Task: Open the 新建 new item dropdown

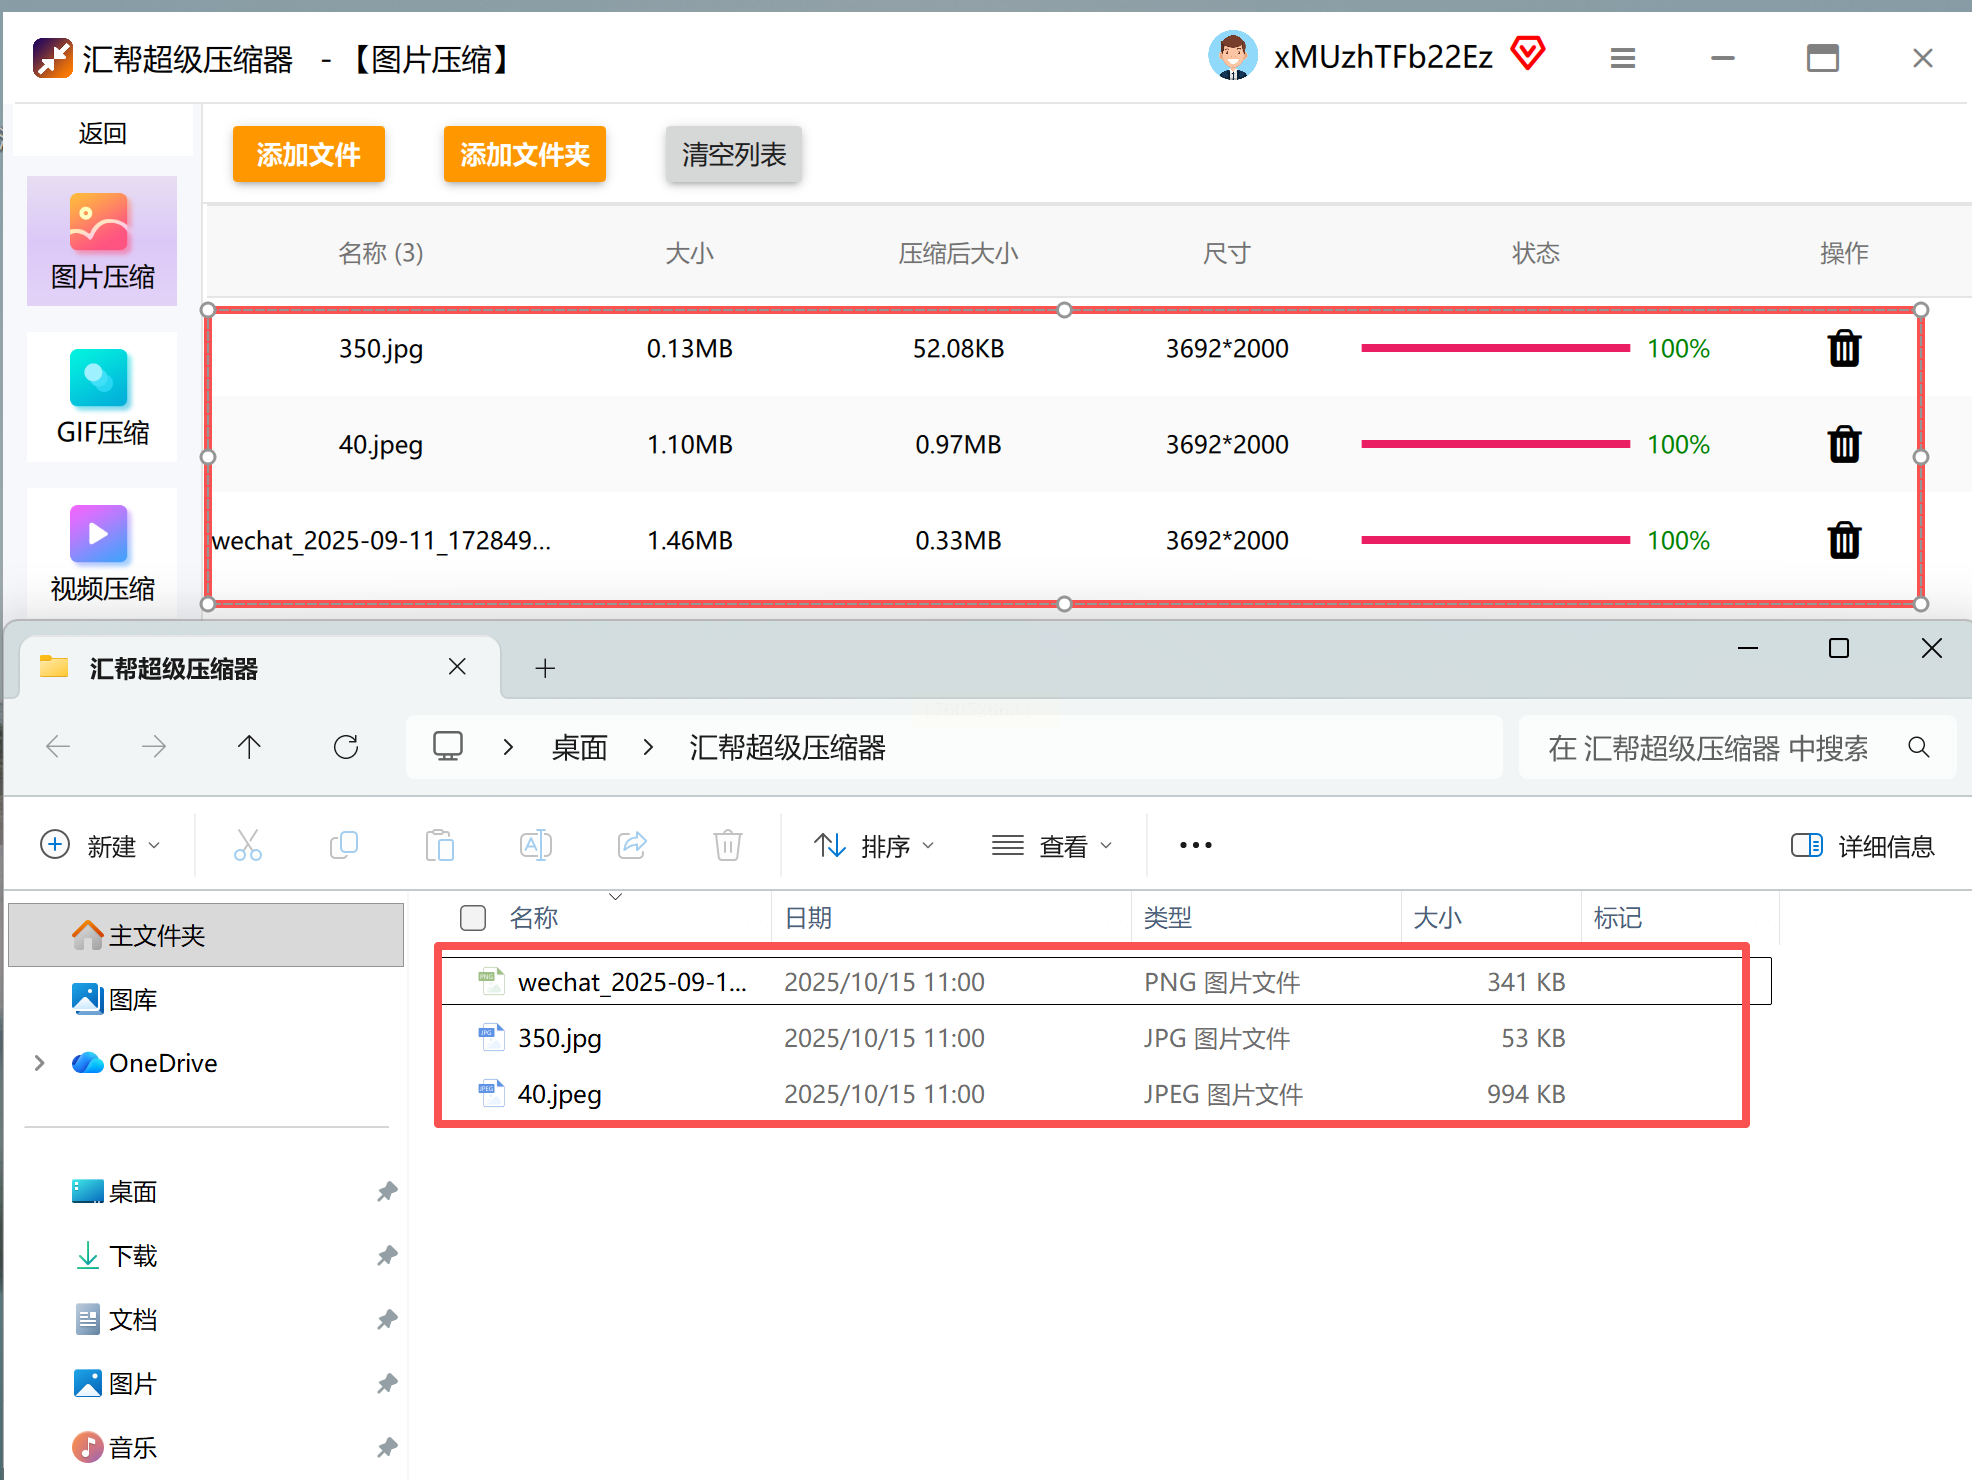Action: (100, 846)
